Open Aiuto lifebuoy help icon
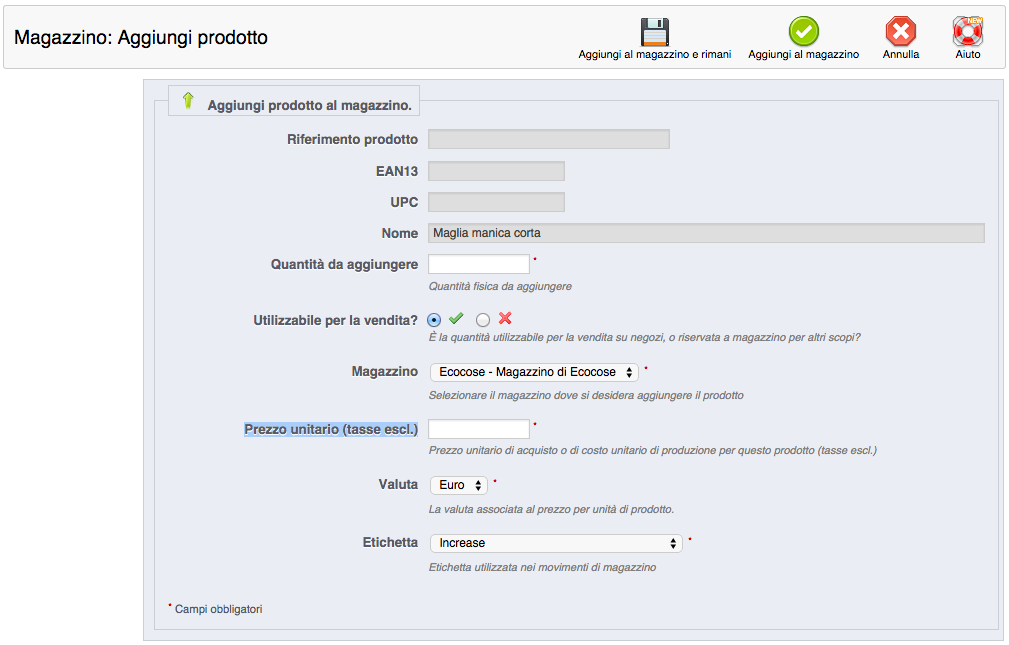Screen dimensions: 1009x645 pos(967,31)
